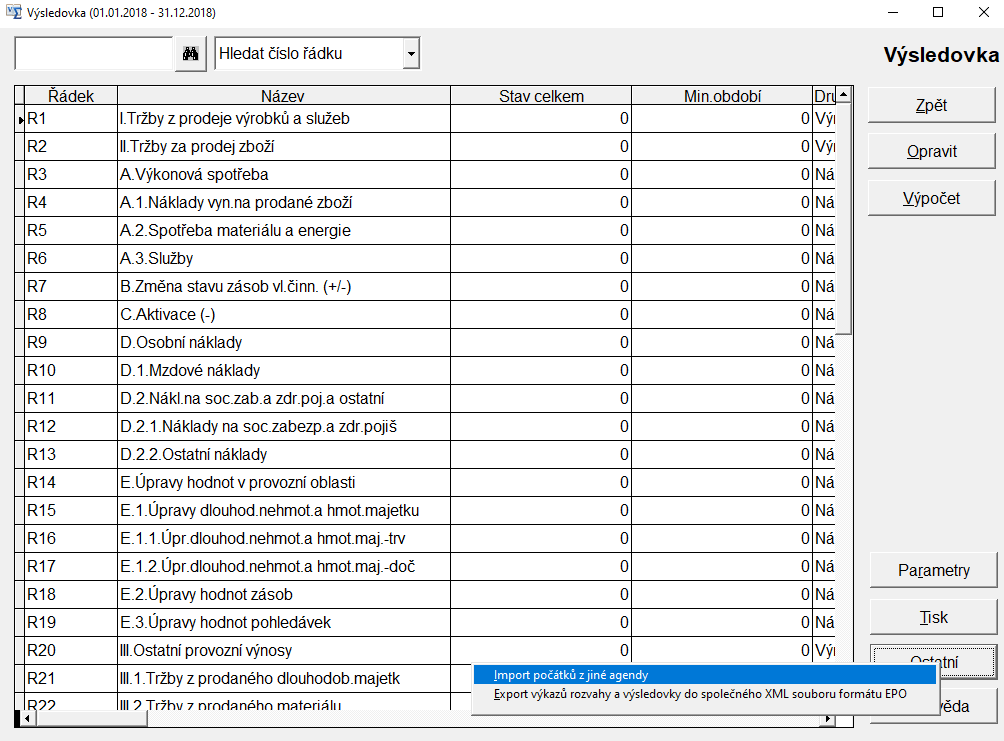Click the Řádek column header
The width and height of the screenshot is (1004, 741).
71,96
